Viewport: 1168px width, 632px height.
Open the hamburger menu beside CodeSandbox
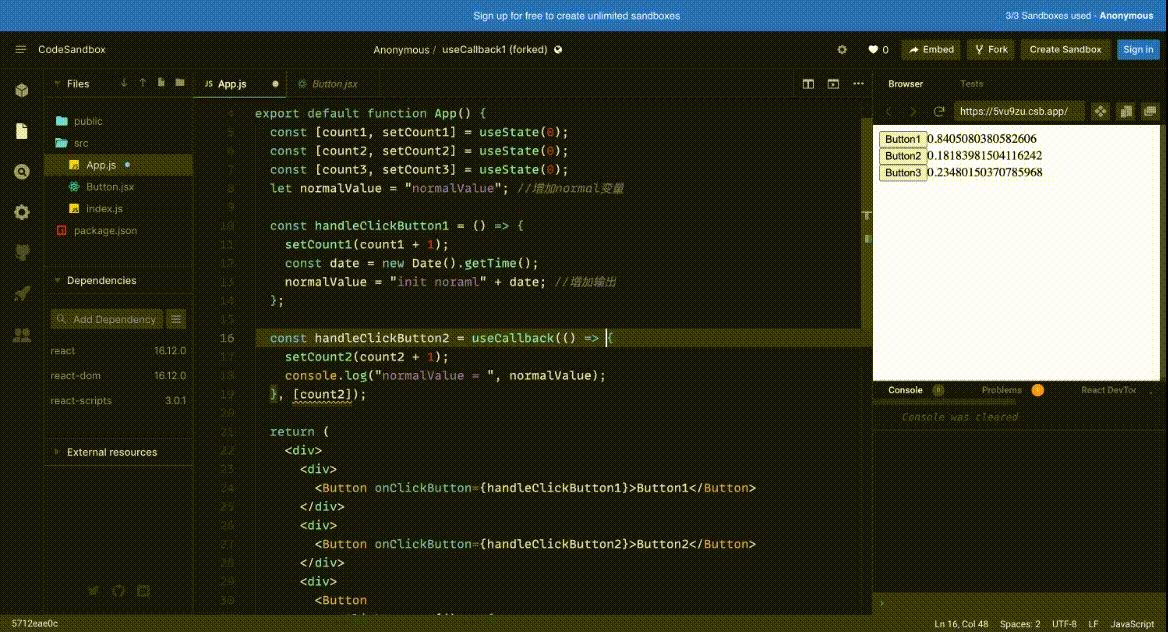(20, 49)
